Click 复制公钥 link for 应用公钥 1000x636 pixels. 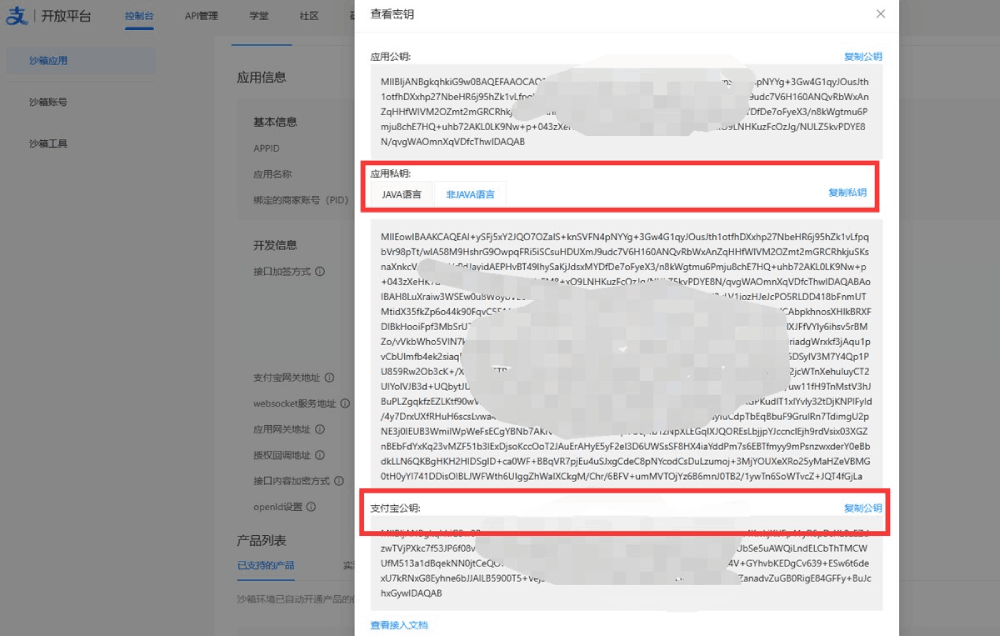[x=863, y=56]
